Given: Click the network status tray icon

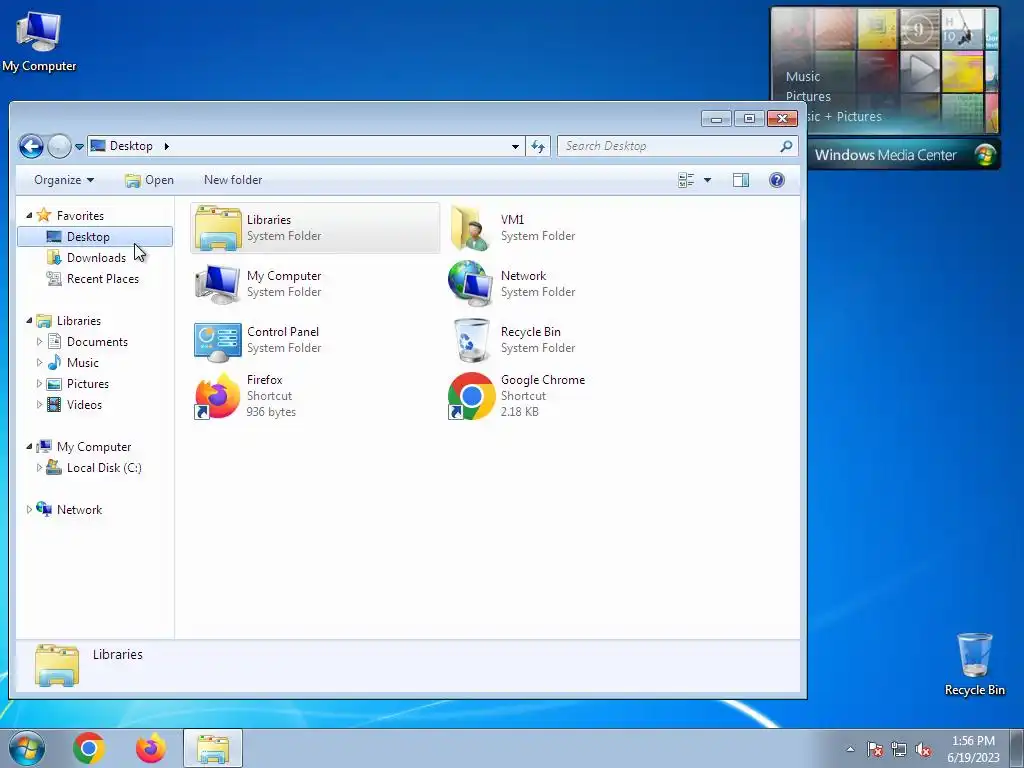Looking at the screenshot, I should point(899,750).
